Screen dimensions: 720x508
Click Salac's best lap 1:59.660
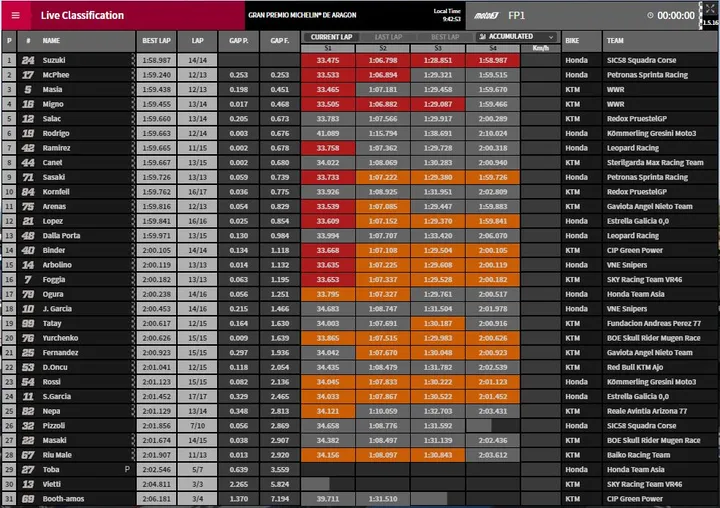point(156,119)
